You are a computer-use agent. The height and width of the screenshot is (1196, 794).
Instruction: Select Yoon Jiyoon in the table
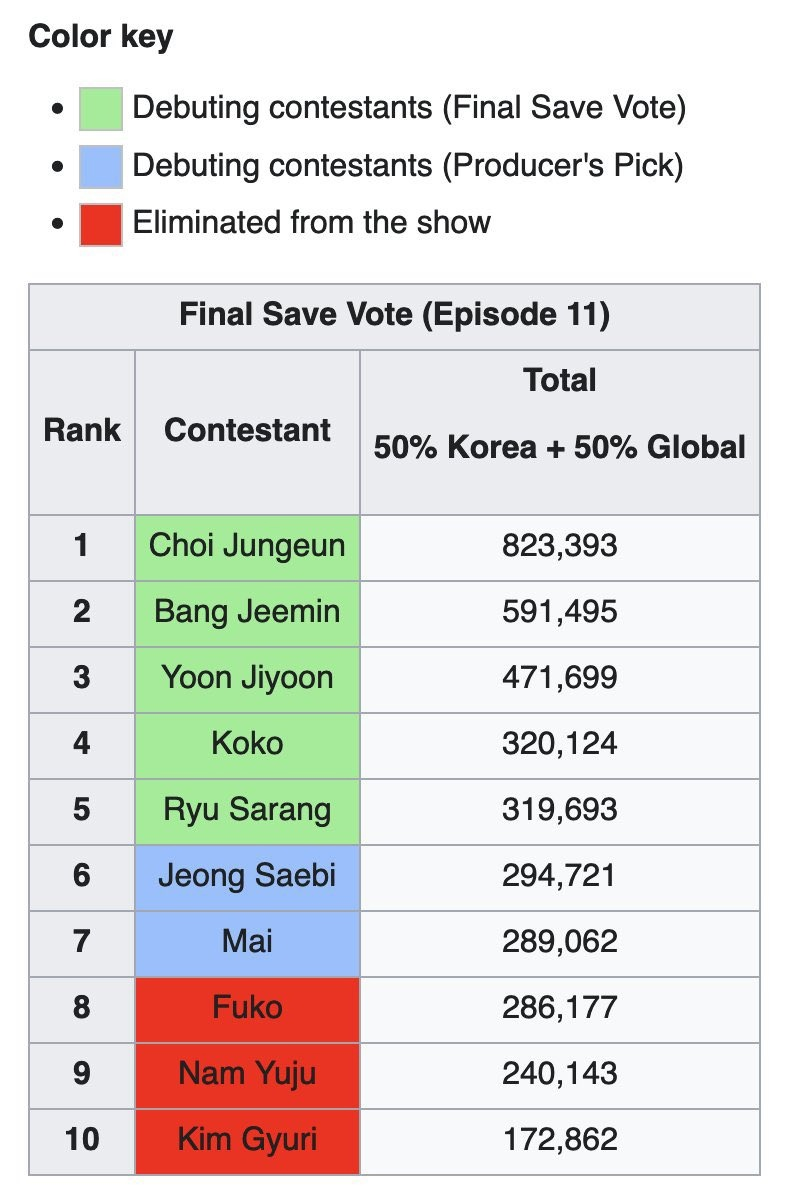coord(247,678)
